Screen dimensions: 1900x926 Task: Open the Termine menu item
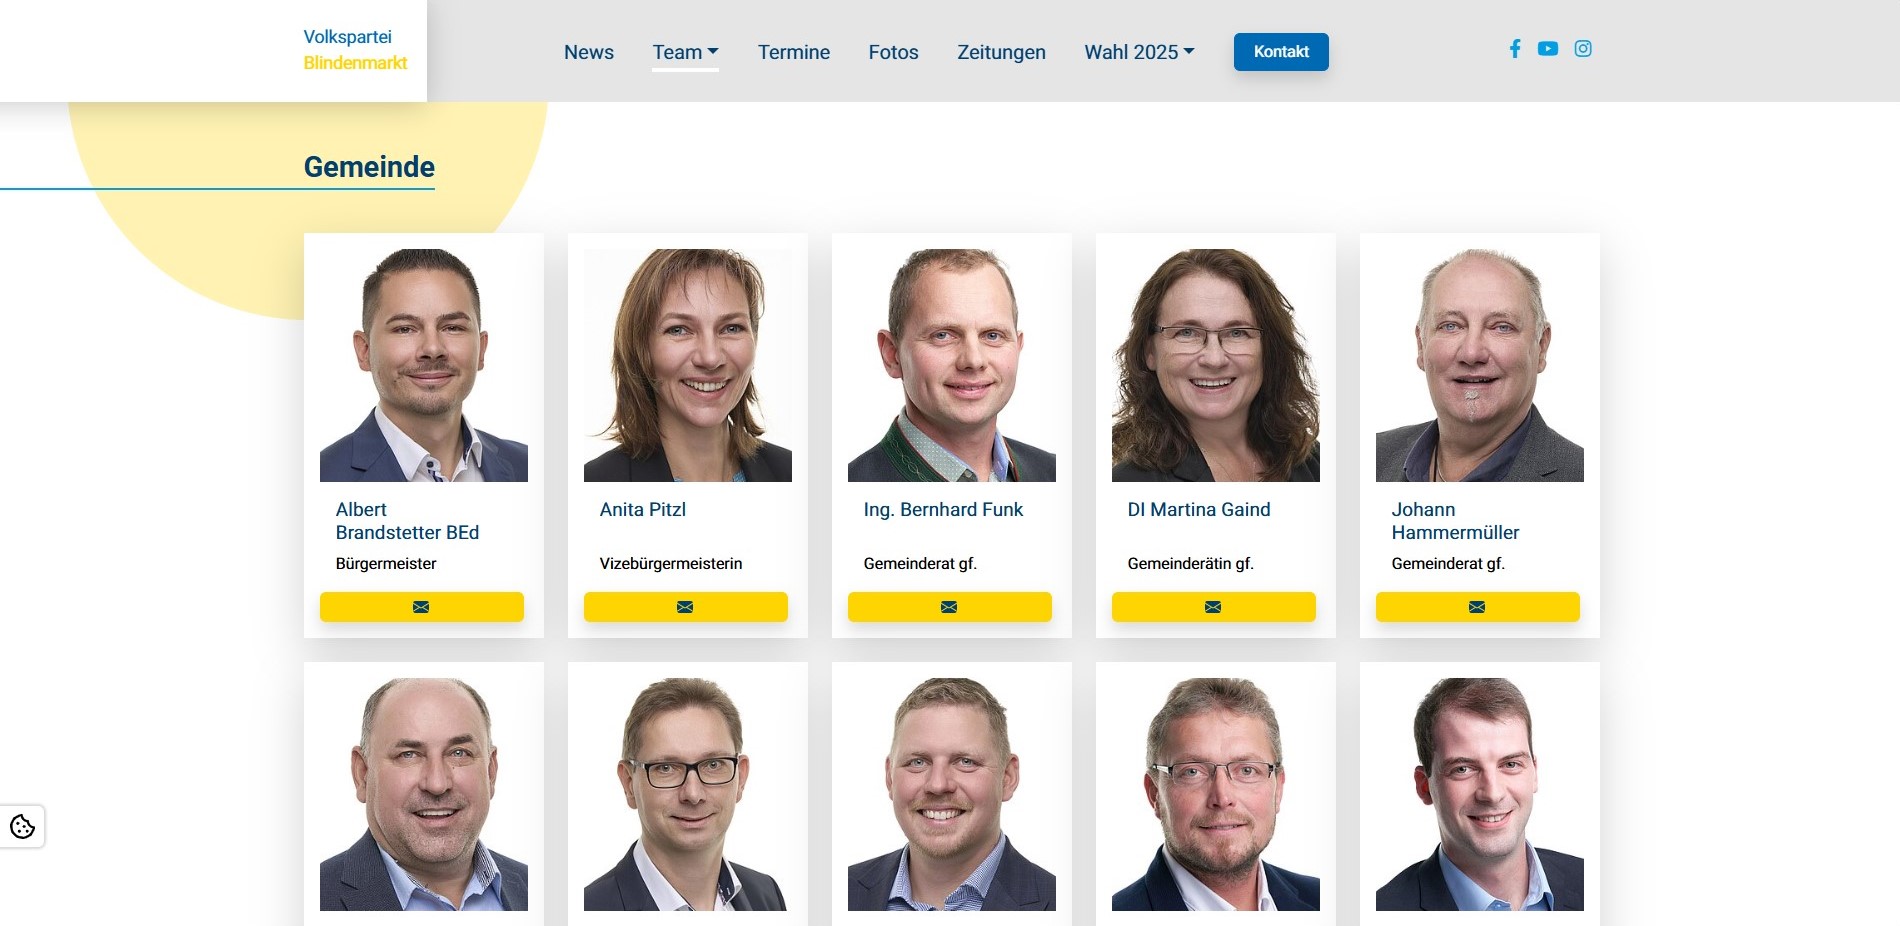pyautogui.click(x=794, y=52)
